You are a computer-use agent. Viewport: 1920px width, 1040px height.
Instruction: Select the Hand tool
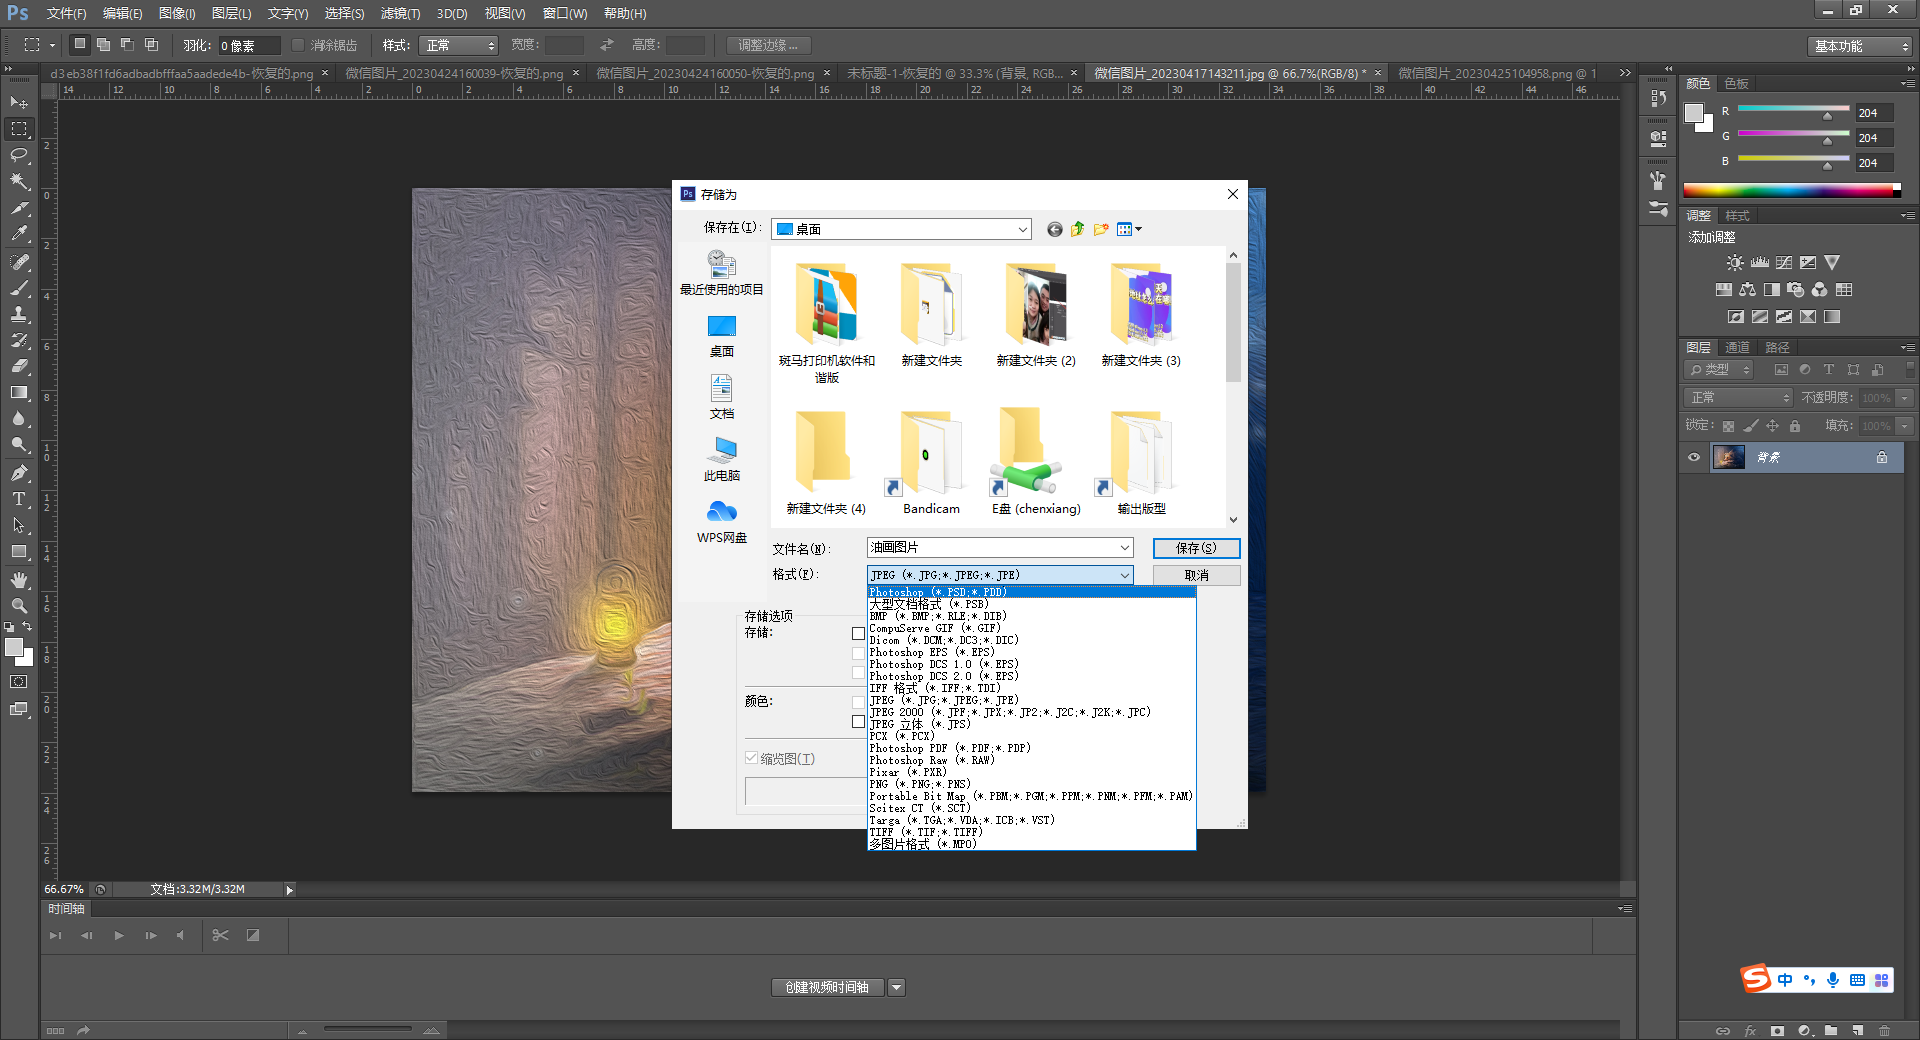19,580
